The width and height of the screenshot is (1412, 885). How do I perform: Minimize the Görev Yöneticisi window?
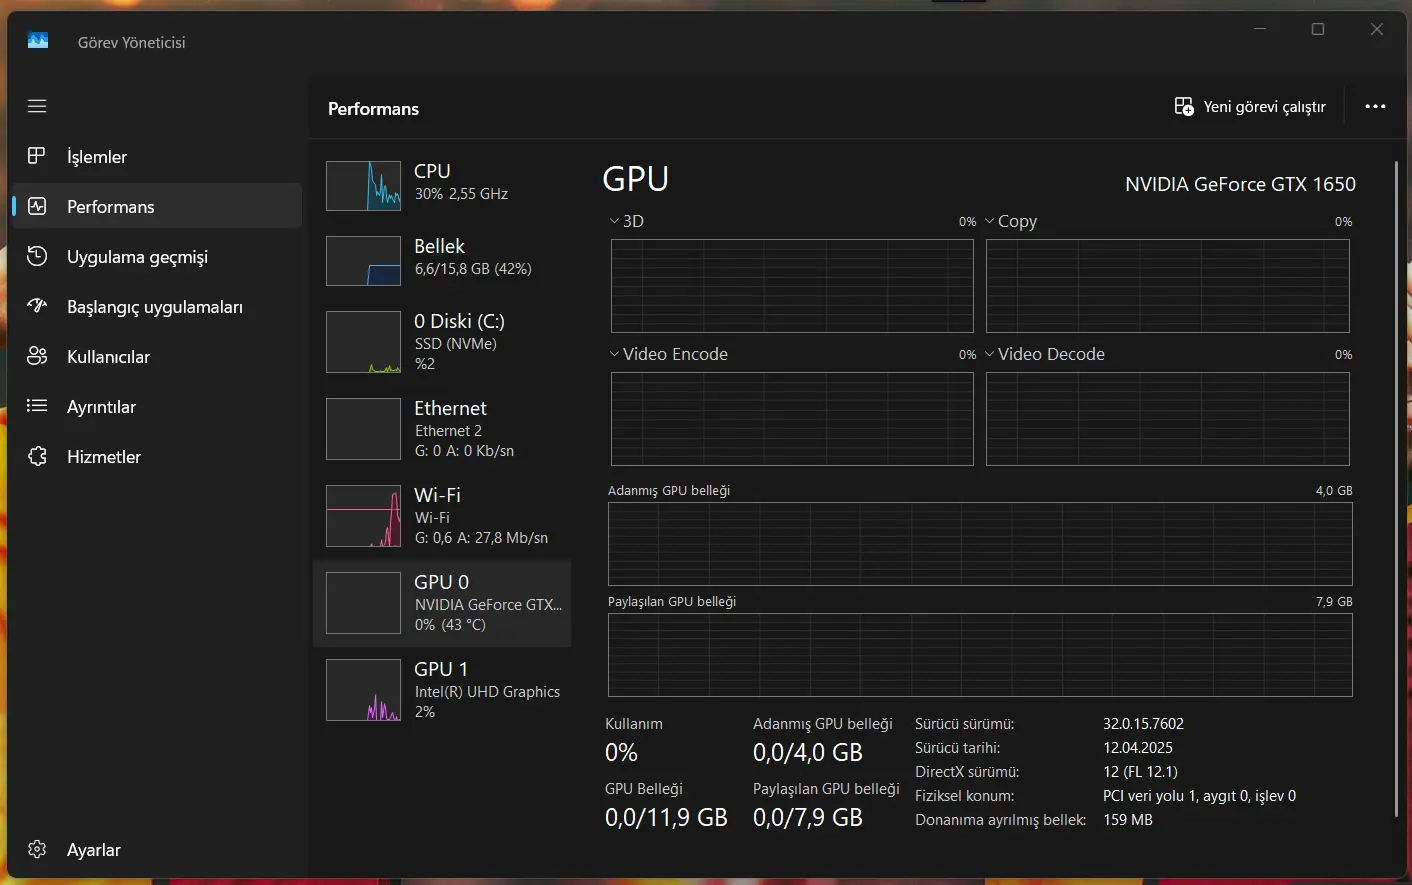click(1260, 29)
